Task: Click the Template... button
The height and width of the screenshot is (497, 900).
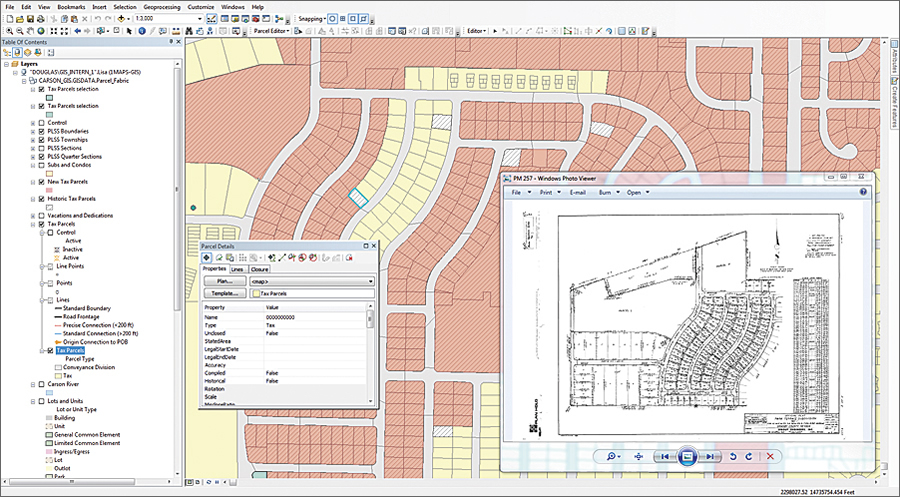Action: [224, 294]
